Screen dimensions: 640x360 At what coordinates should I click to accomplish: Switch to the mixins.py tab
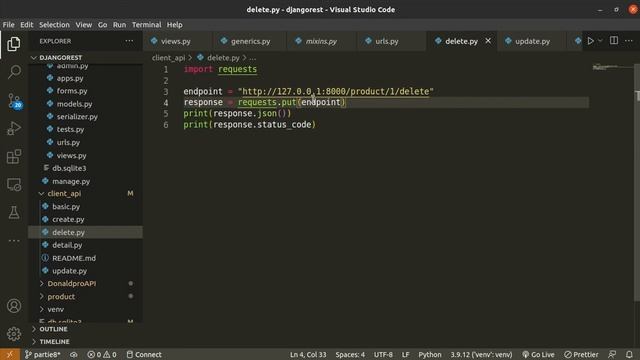click(322, 41)
